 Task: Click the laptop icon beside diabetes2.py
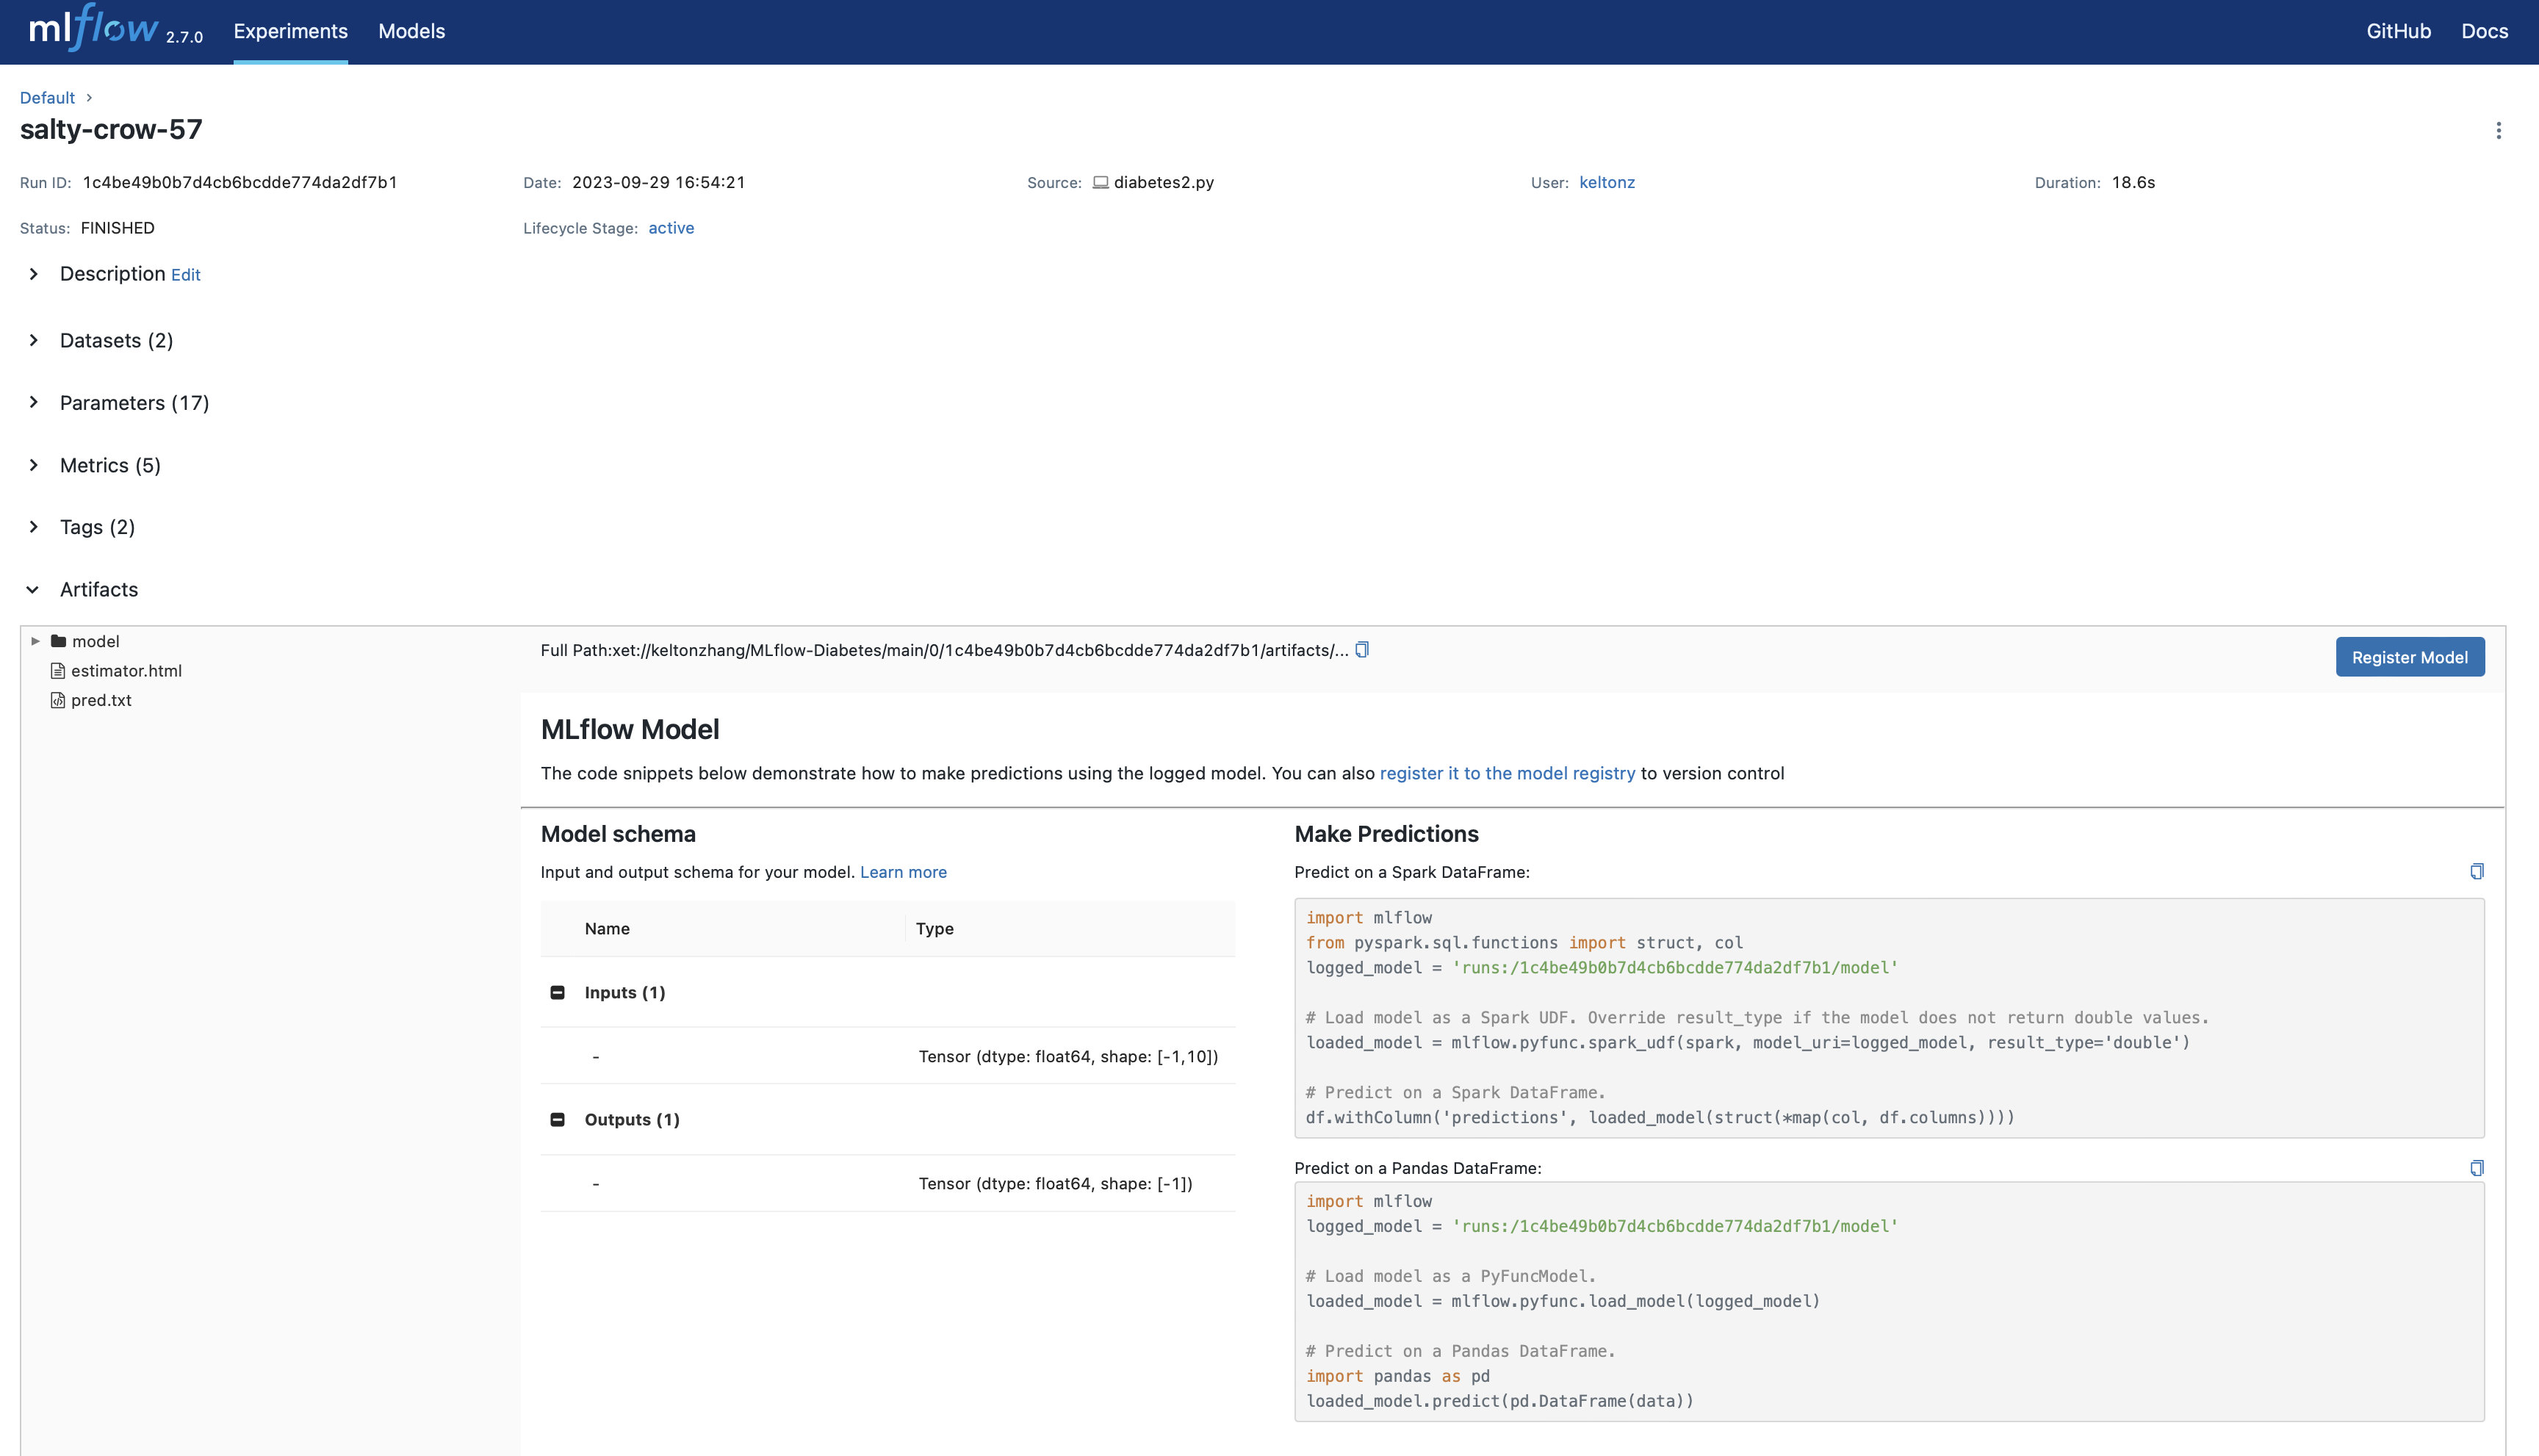tap(1100, 183)
